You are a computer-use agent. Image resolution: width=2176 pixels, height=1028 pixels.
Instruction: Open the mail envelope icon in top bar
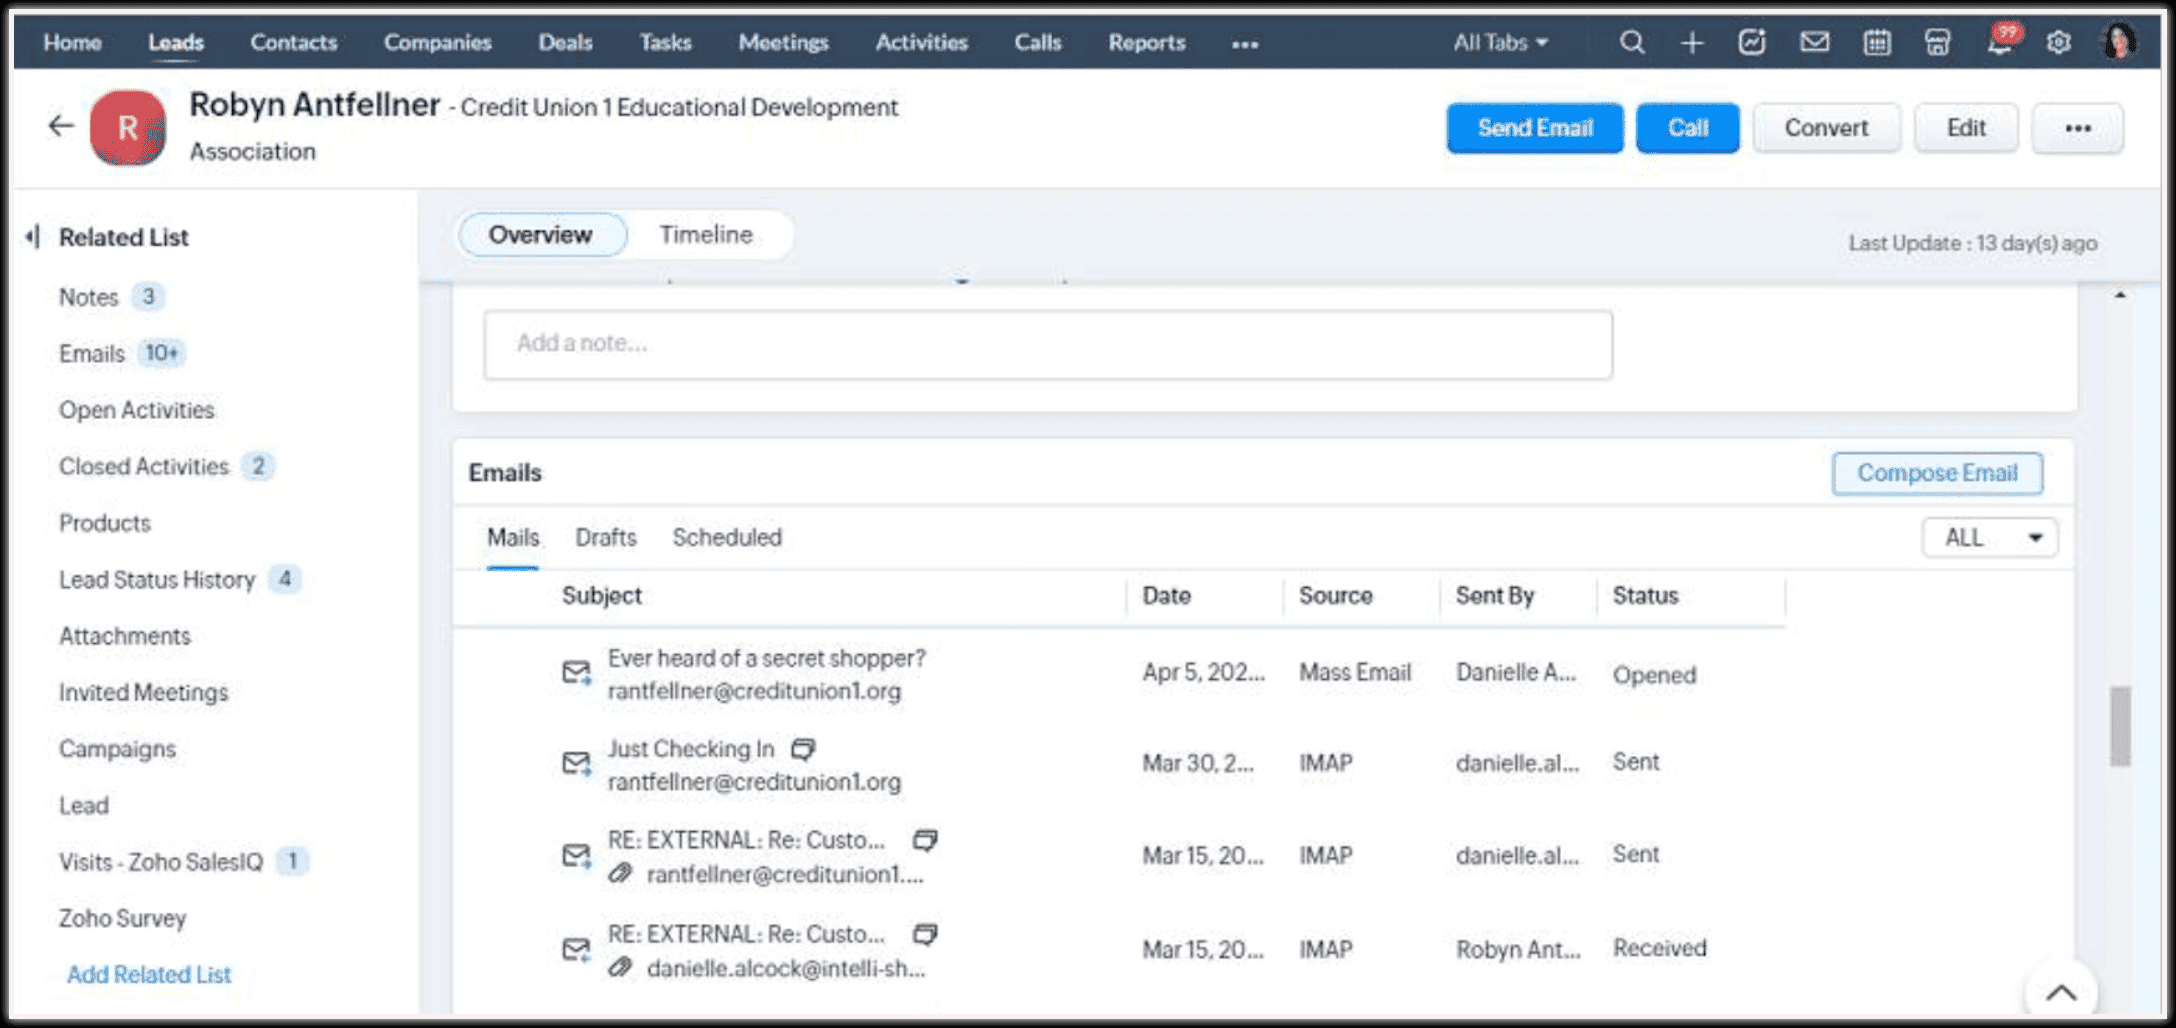(1814, 42)
